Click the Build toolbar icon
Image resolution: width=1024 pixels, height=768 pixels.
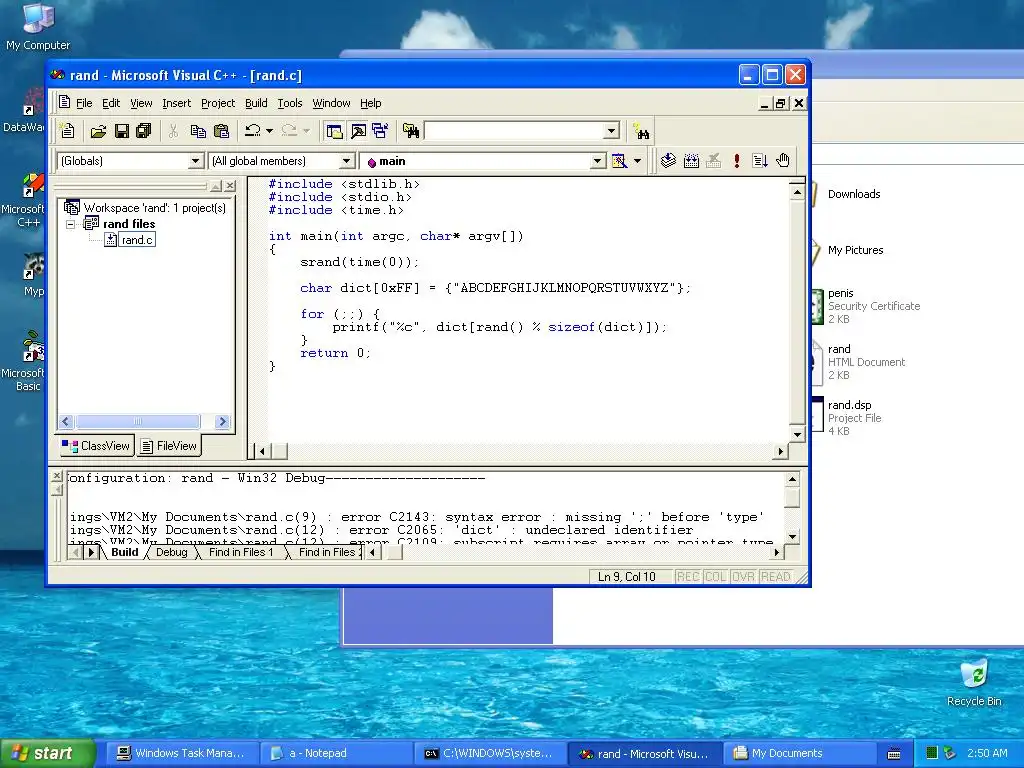click(691, 161)
